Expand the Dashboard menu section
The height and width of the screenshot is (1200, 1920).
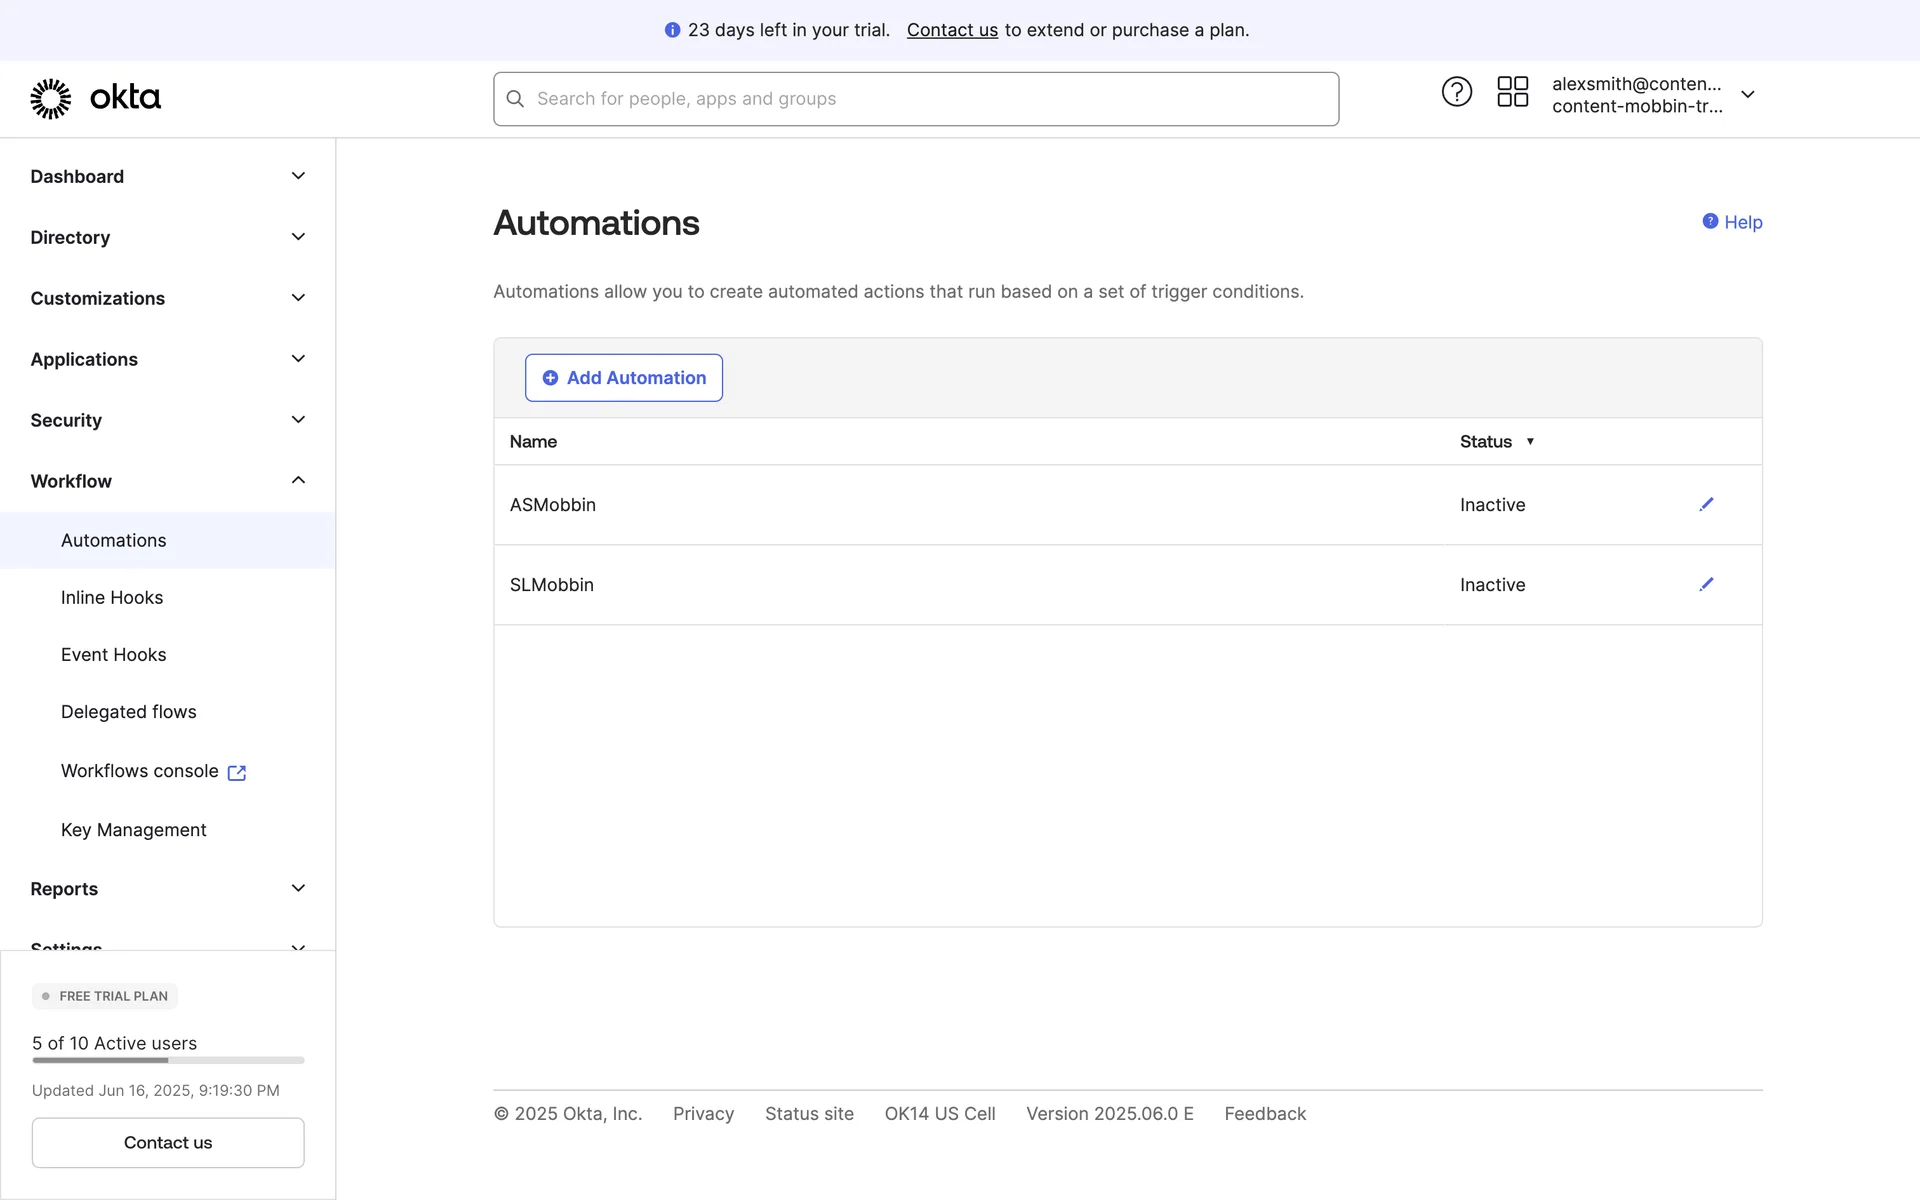pyautogui.click(x=167, y=176)
